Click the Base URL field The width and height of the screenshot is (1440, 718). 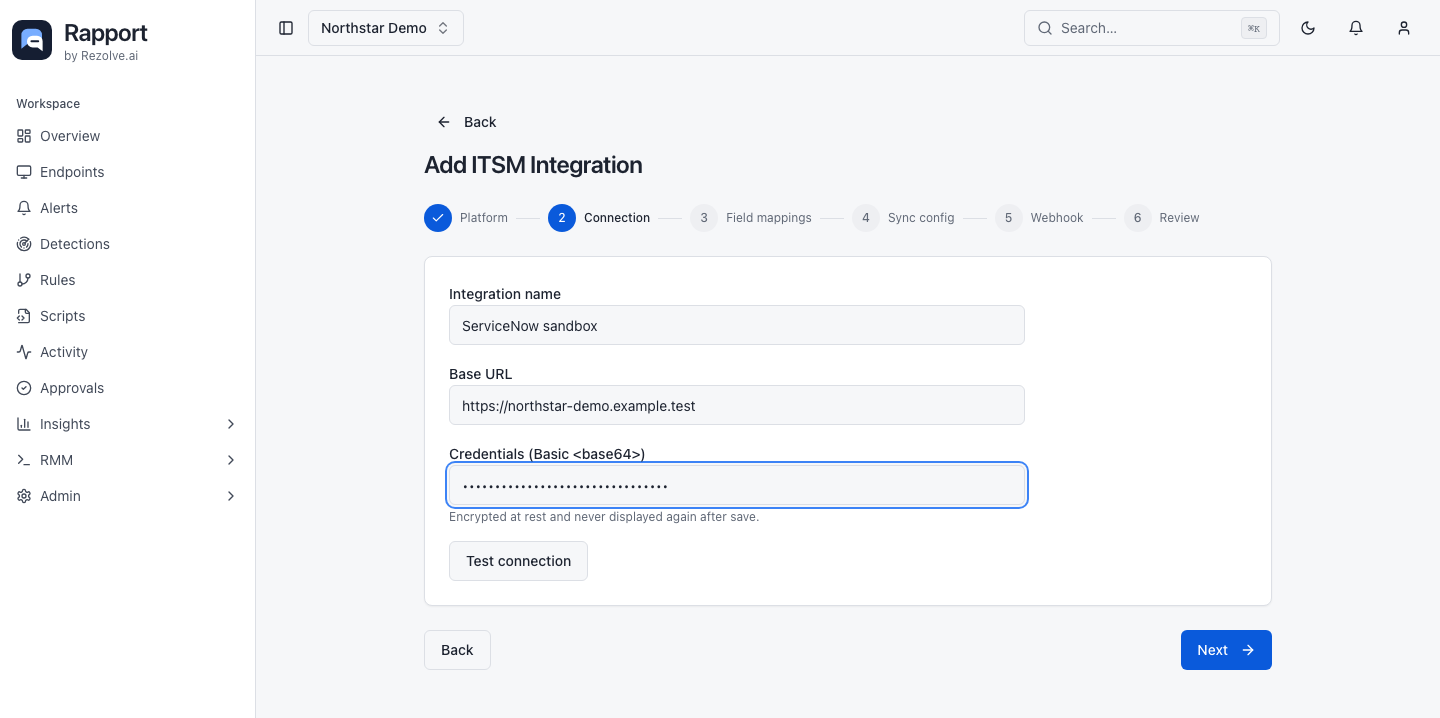point(737,405)
